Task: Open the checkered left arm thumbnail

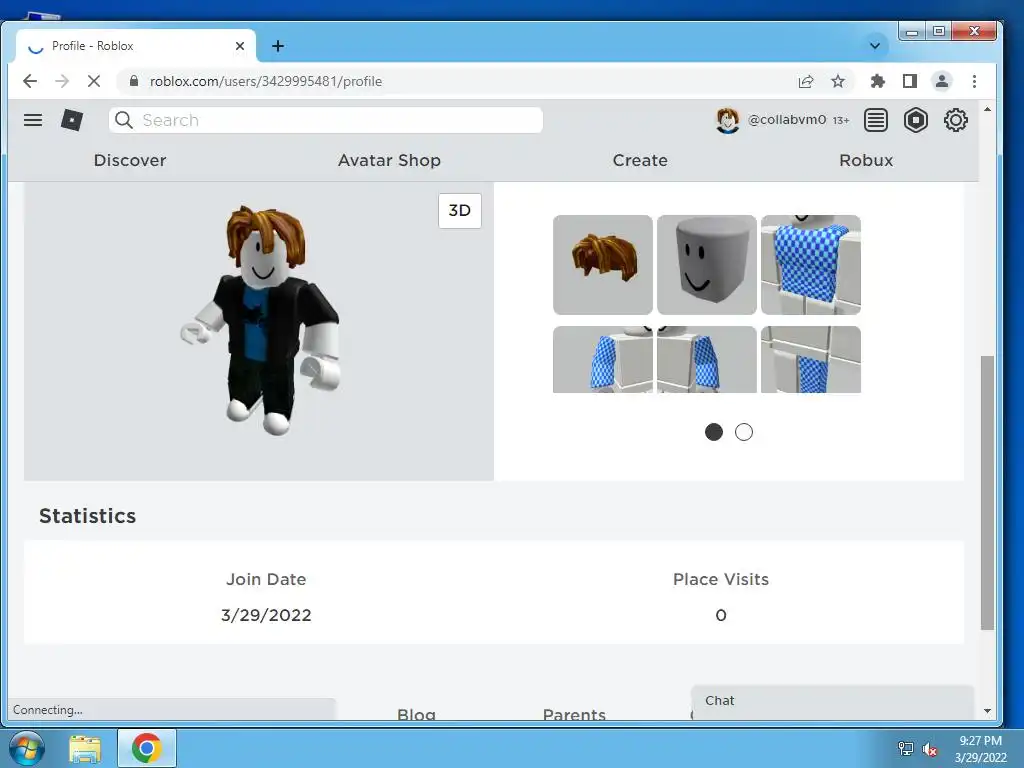Action: click(707, 359)
